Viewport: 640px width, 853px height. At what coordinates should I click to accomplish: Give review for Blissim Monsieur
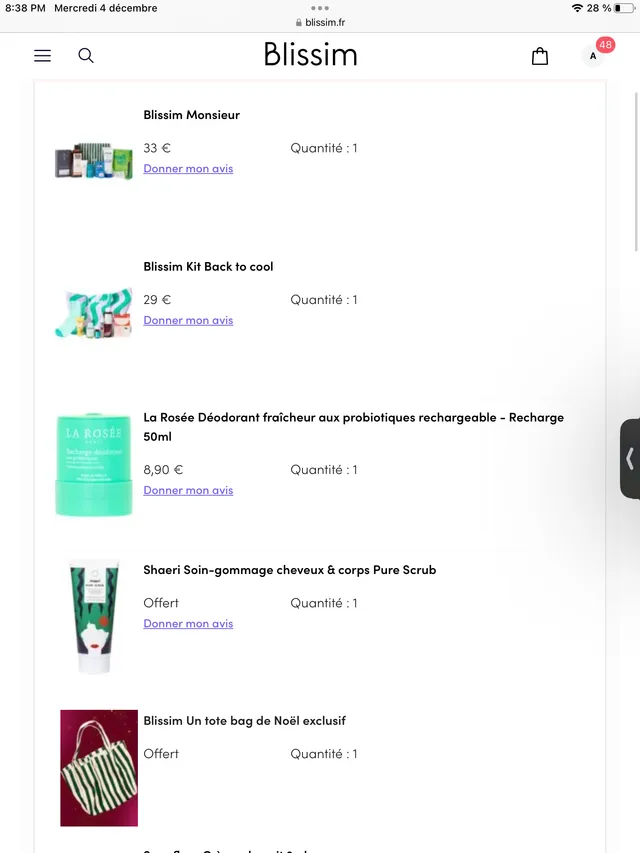tap(188, 169)
